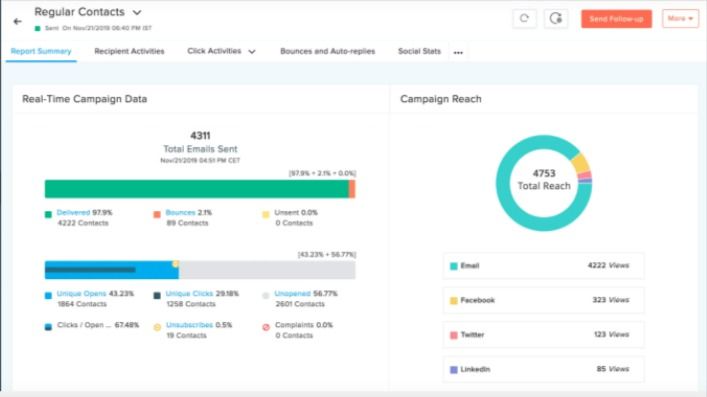Click the '2601 Contacts' unopened count
This screenshot has height=397, width=707.
pos(300,304)
